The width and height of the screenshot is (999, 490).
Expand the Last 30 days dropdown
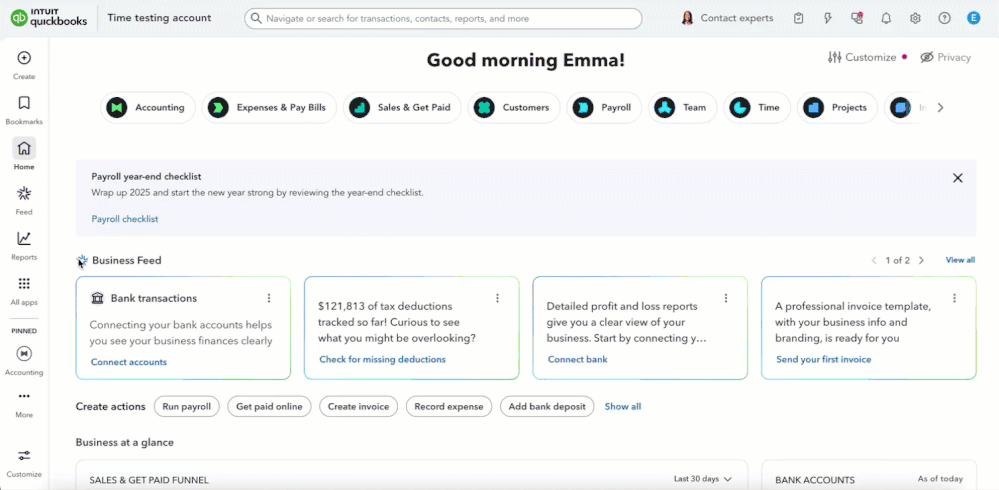point(703,479)
